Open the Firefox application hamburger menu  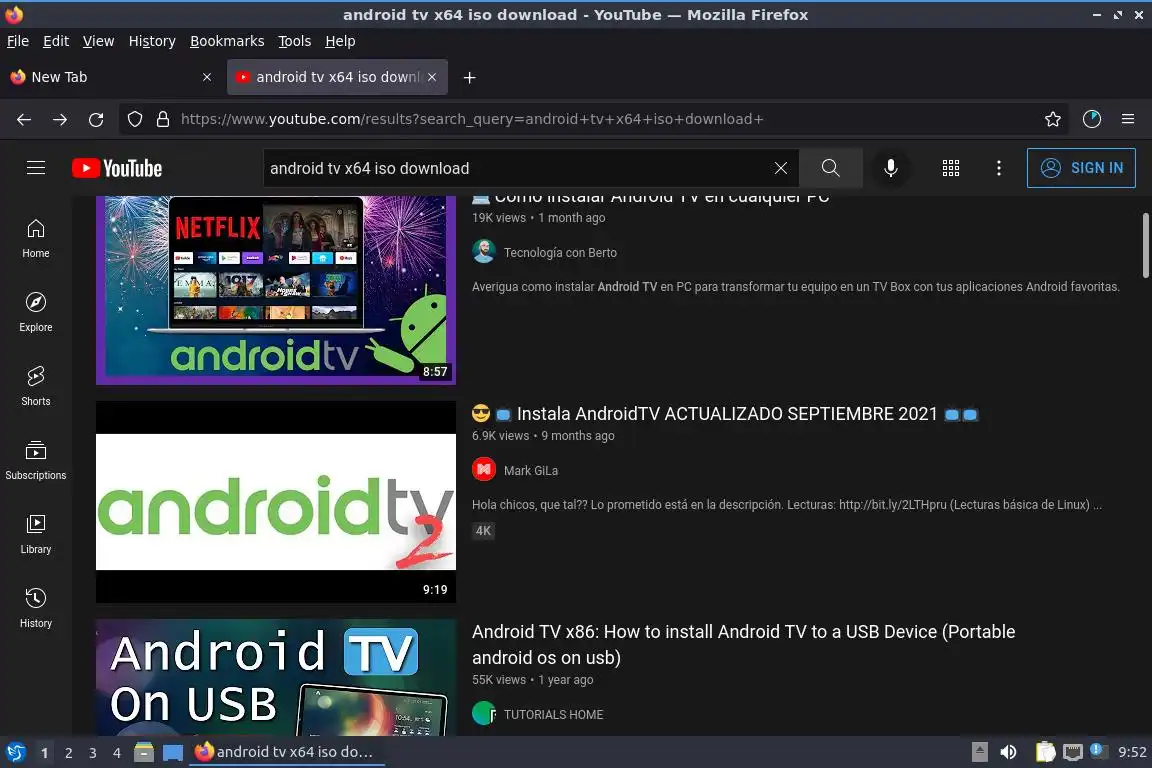[x=1128, y=119]
